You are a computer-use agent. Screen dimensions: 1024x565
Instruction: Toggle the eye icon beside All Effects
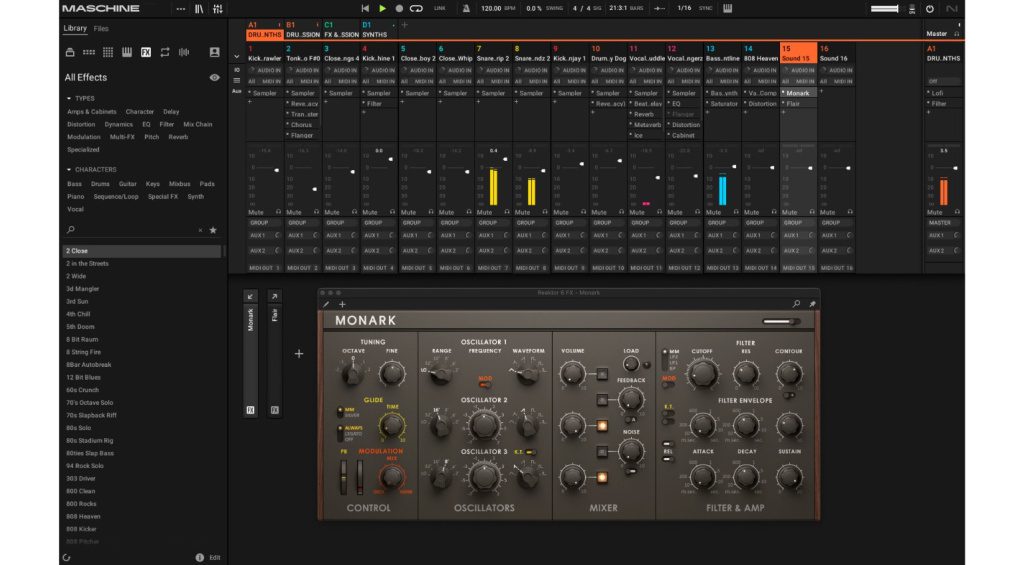(214, 77)
